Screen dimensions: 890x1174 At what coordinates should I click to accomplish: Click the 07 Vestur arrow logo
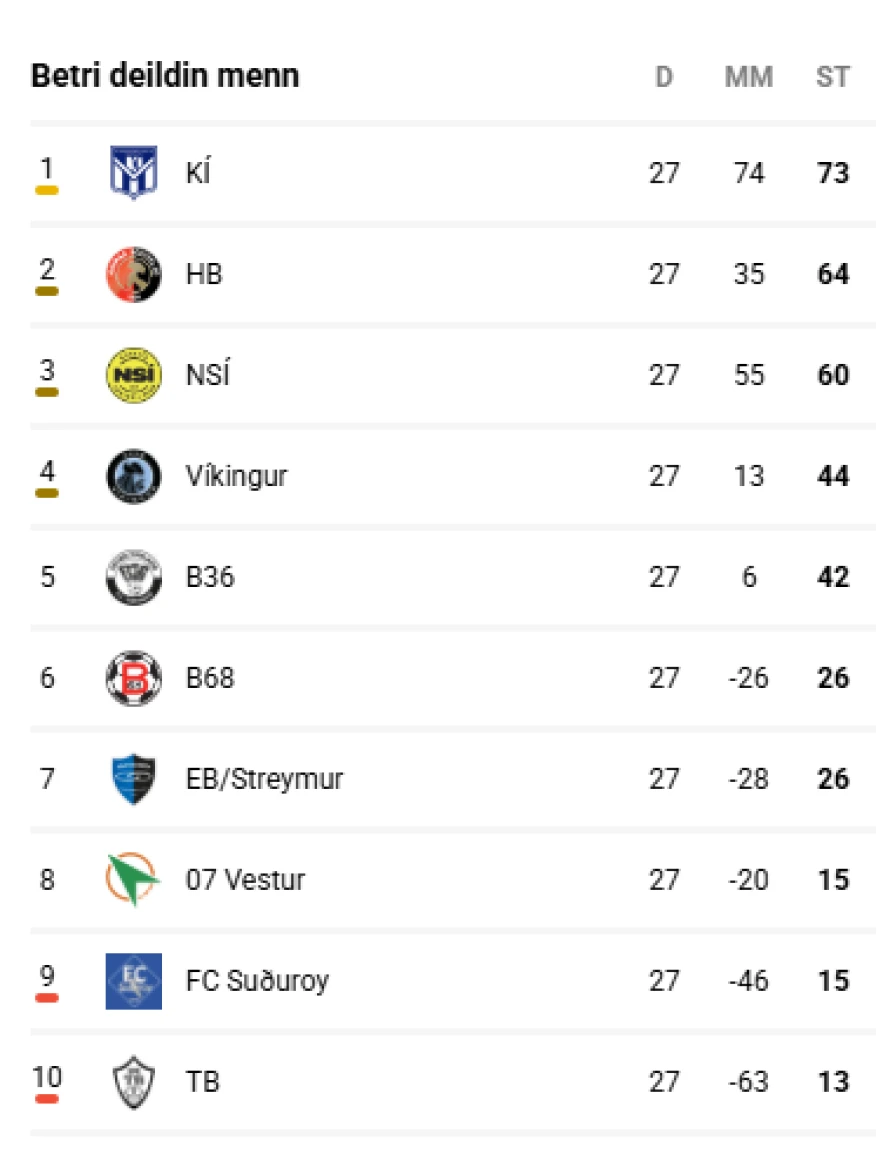(133, 880)
